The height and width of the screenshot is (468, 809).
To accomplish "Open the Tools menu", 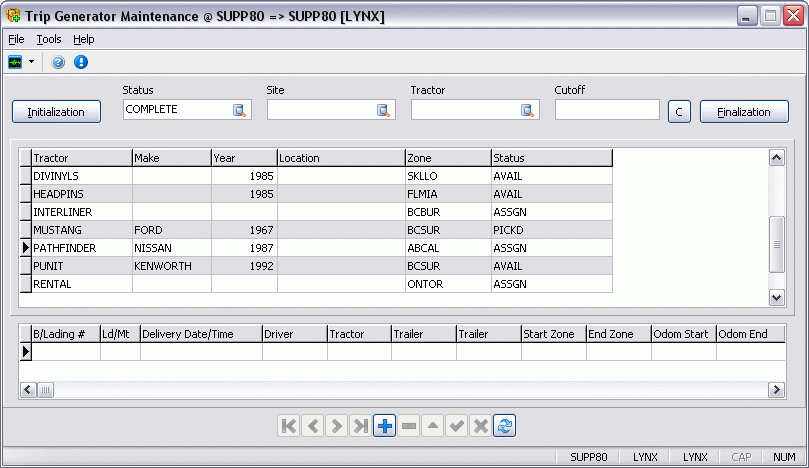I will pyautogui.click(x=49, y=39).
